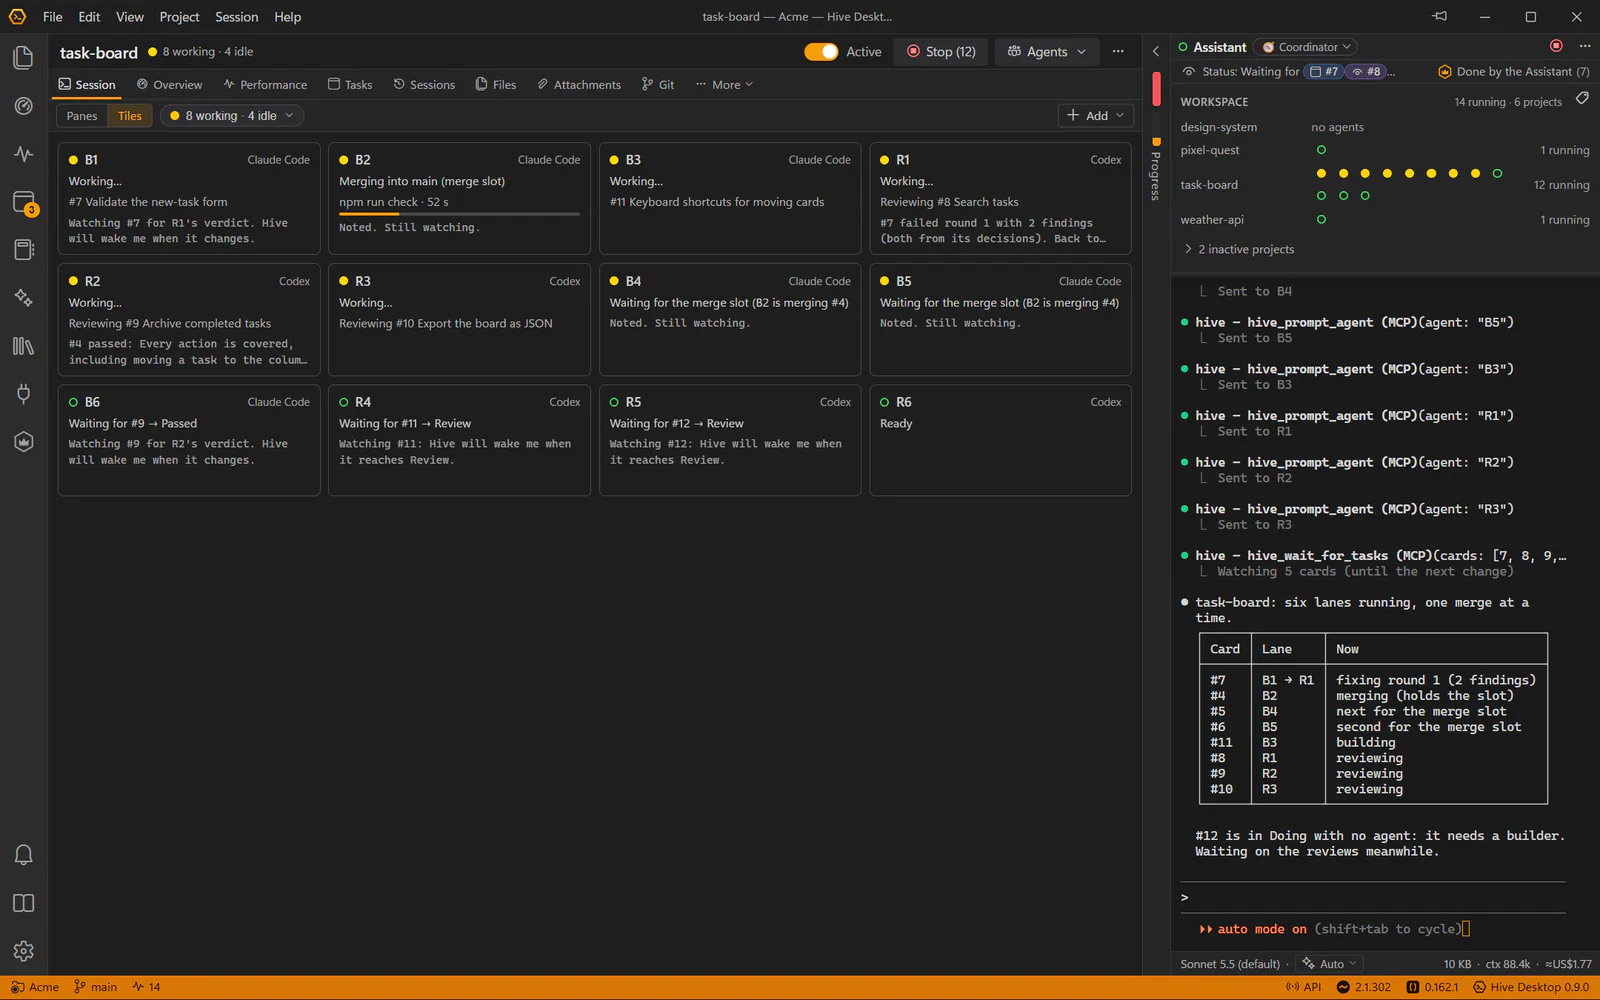Image resolution: width=1600 pixels, height=1000 pixels.
Task: Click the red stop icon in Assistant header
Action: (1556, 46)
